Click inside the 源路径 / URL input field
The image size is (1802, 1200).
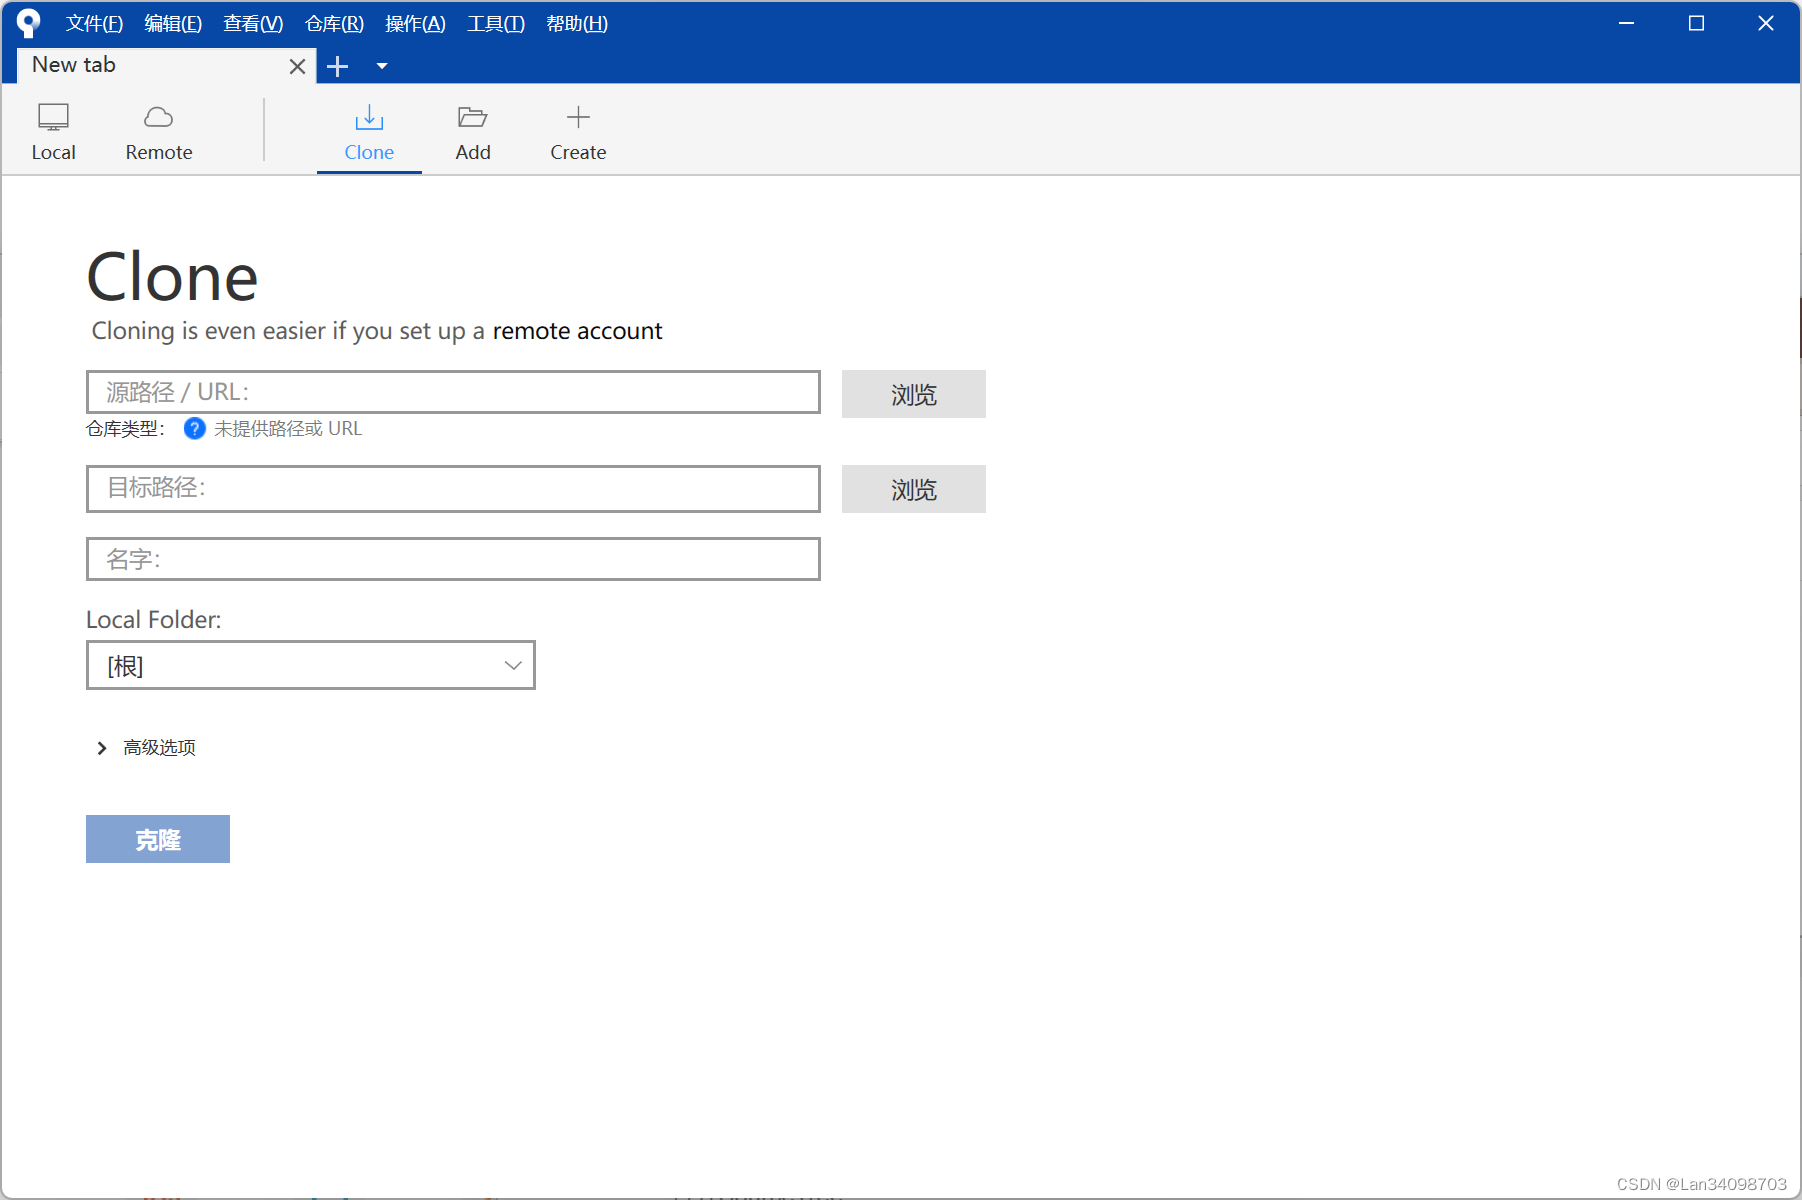coord(452,392)
